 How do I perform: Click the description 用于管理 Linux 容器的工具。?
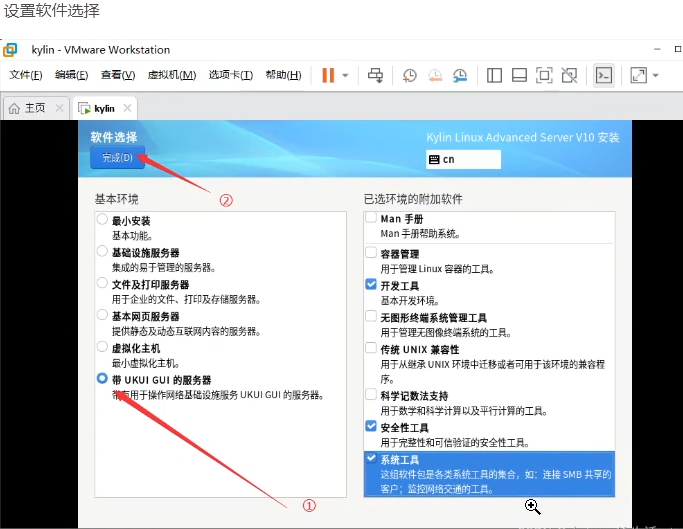pyautogui.click(x=437, y=269)
